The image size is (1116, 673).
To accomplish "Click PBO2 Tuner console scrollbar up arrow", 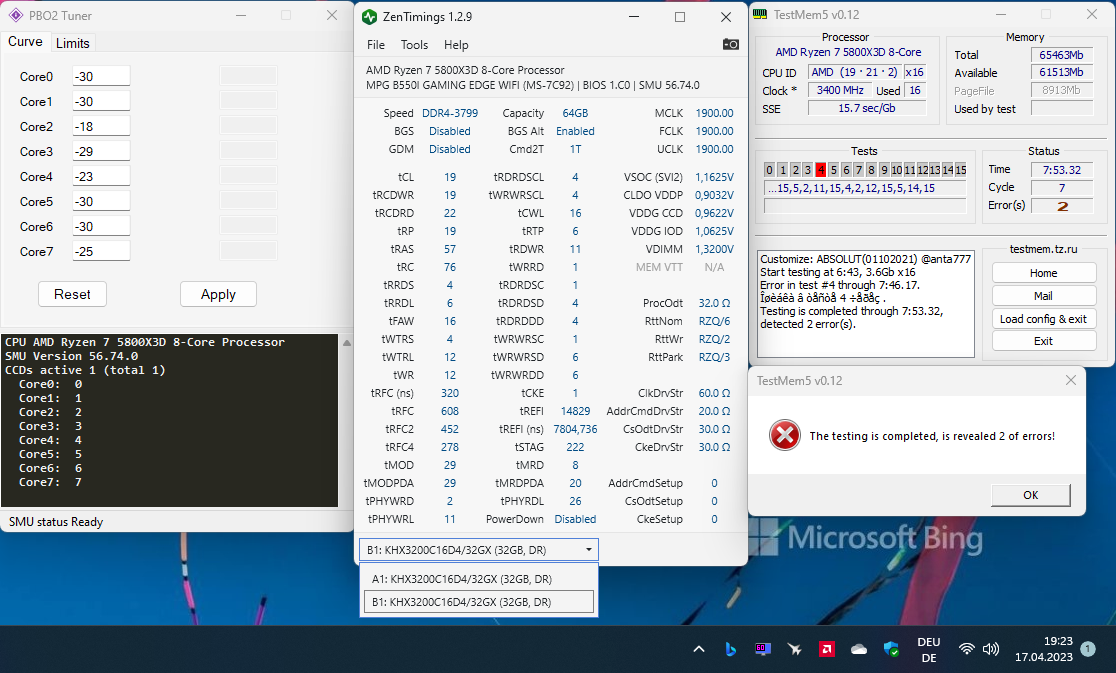I will pos(347,342).
